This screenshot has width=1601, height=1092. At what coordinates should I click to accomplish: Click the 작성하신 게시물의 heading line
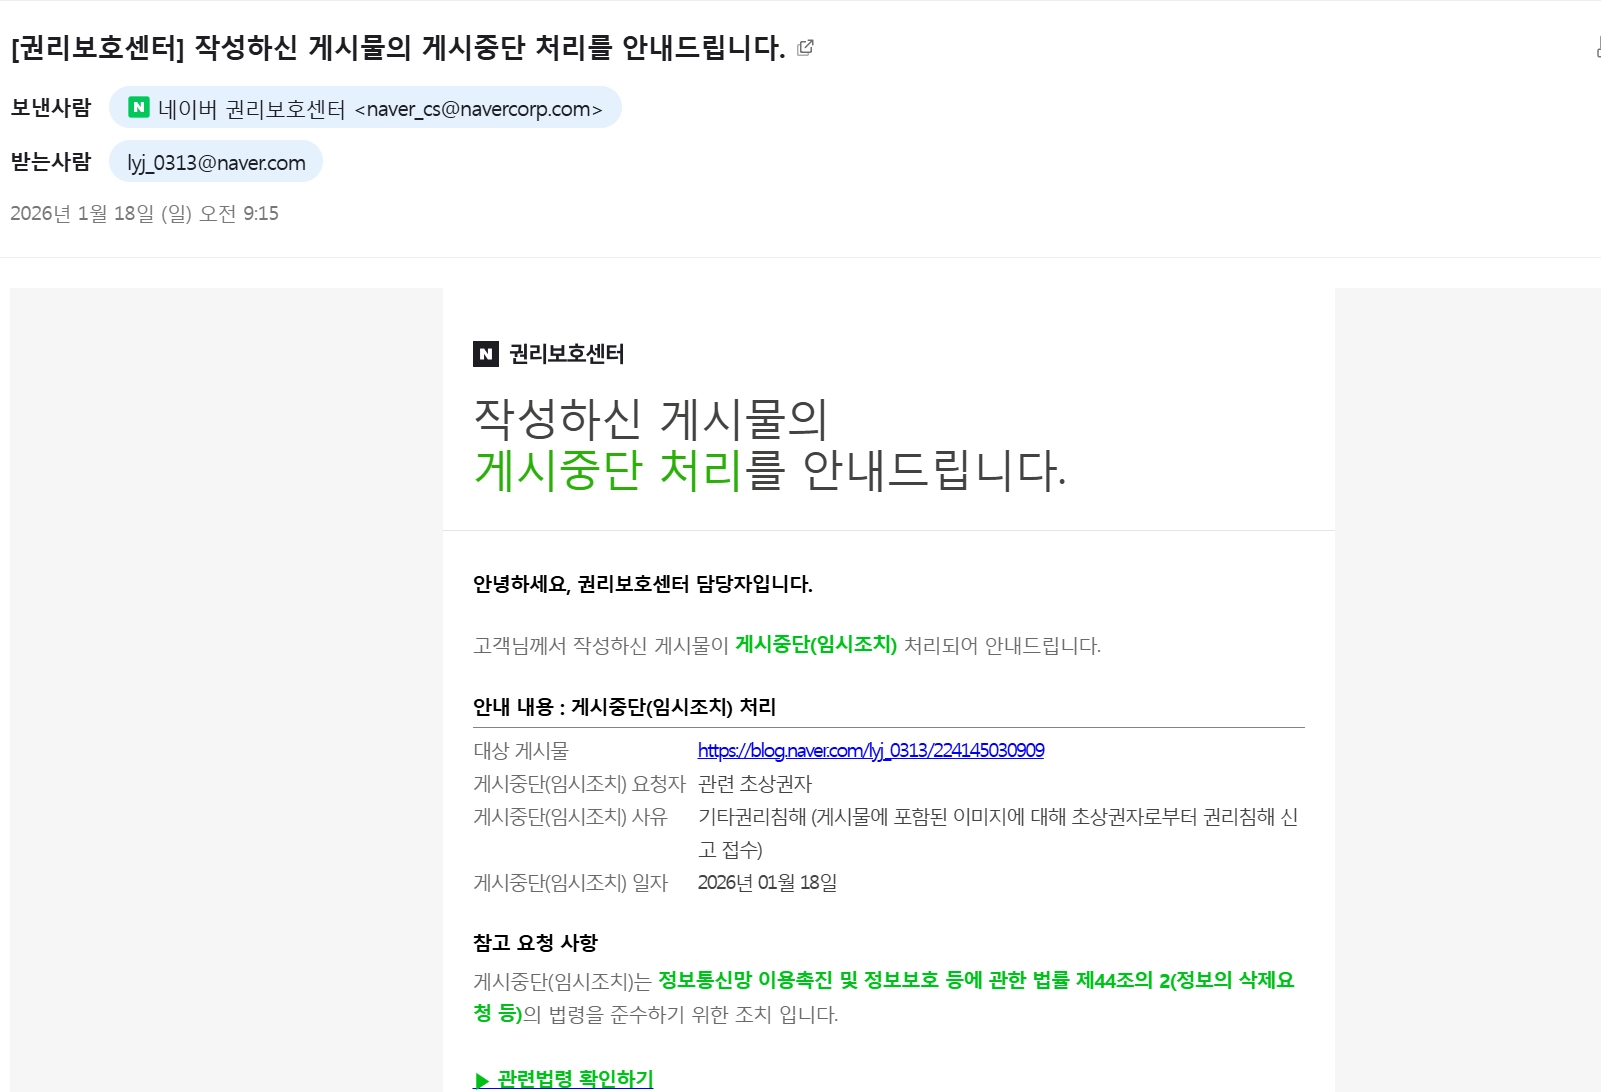(x=651, y=419)
